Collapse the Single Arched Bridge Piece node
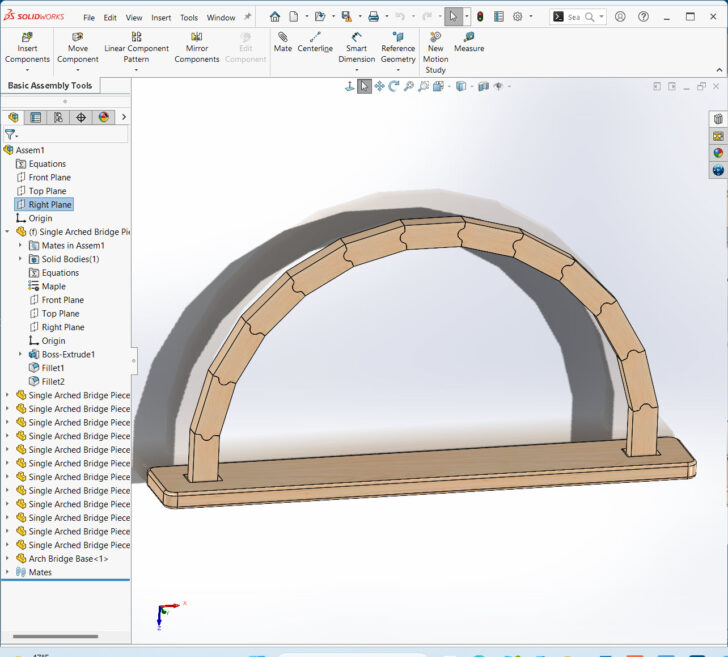 click(8, 232)
